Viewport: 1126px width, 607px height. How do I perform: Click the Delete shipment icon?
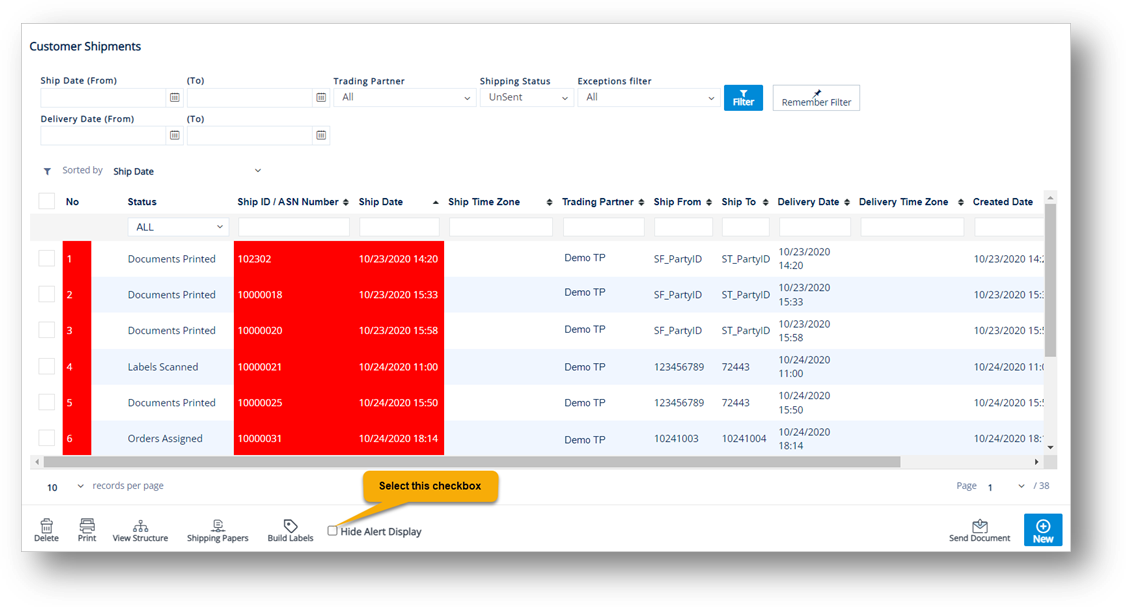[46, 529]
